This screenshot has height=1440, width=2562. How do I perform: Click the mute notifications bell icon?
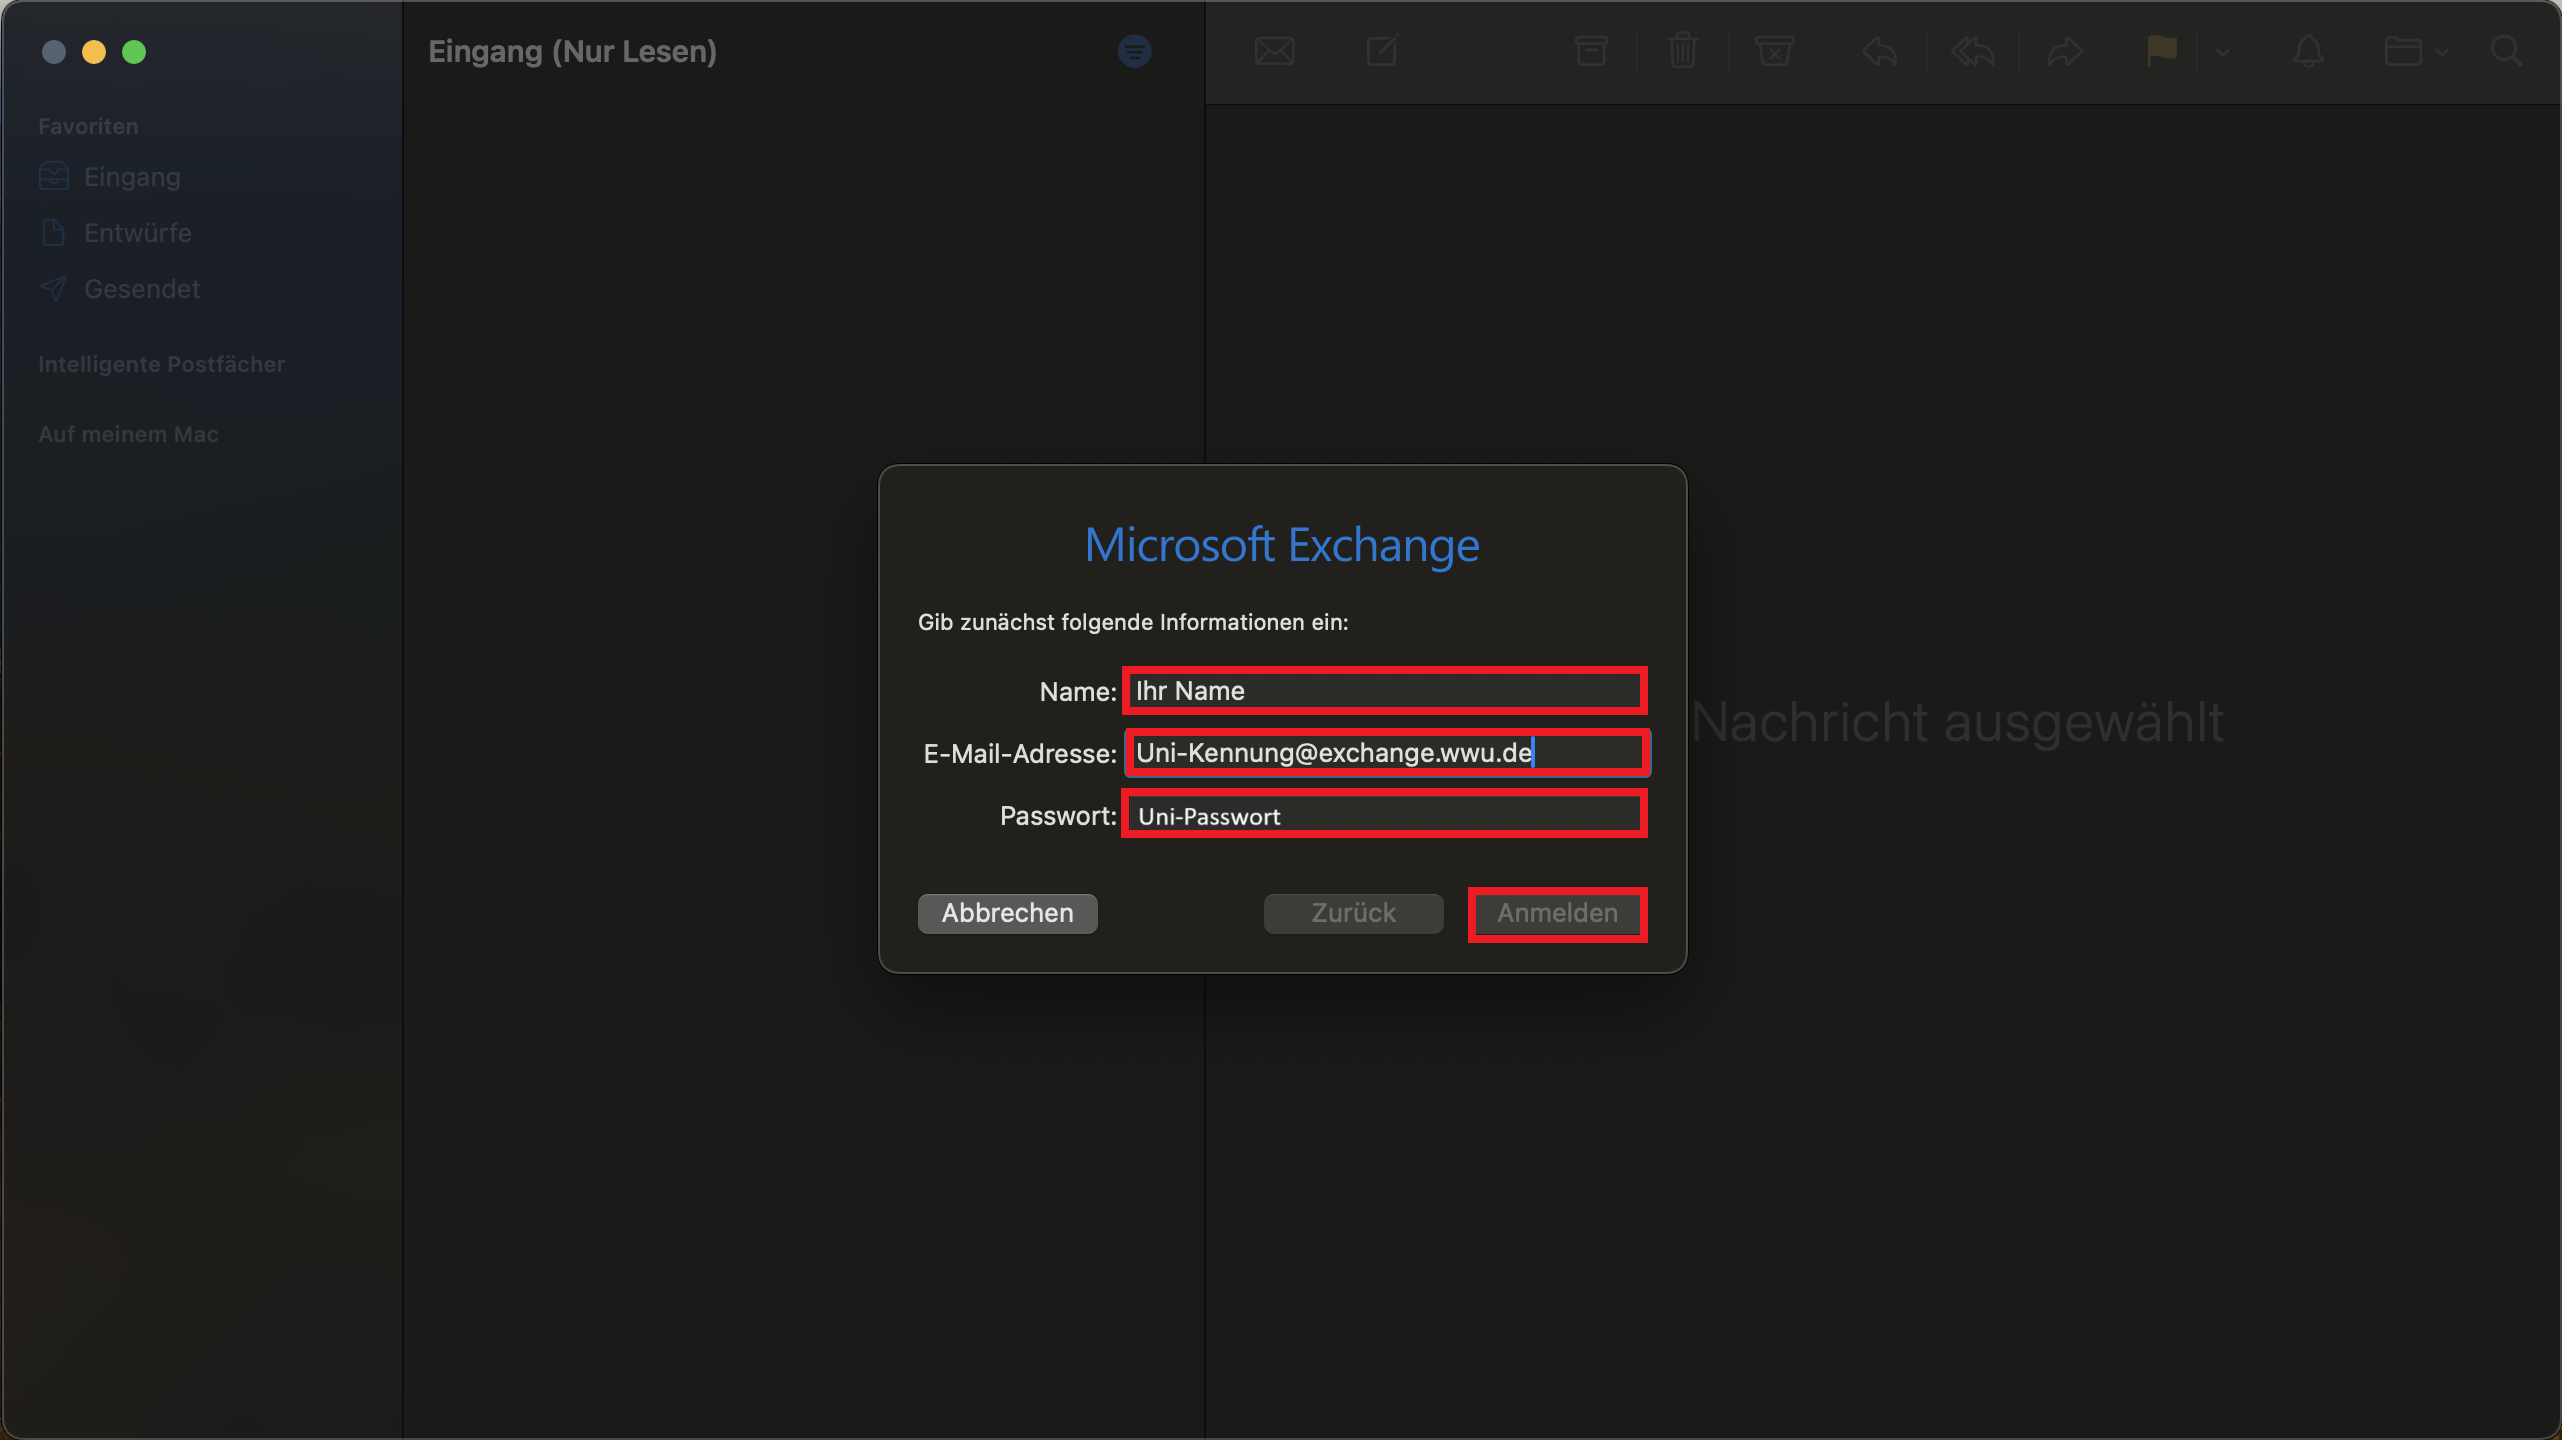point(2308,51)
